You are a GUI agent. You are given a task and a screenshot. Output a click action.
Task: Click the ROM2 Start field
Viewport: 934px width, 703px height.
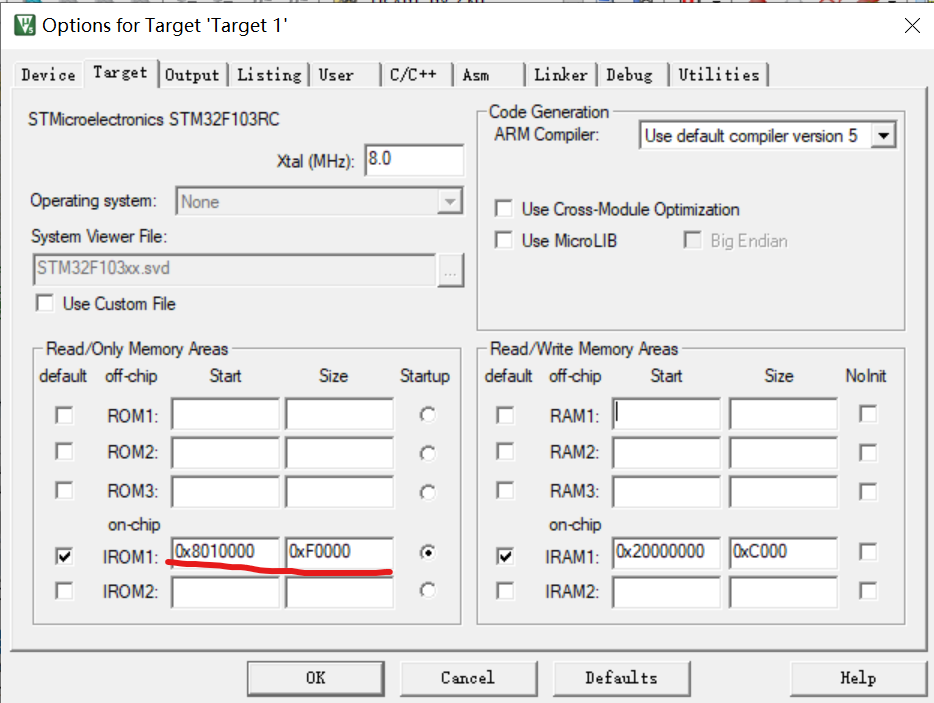point(225,453)
